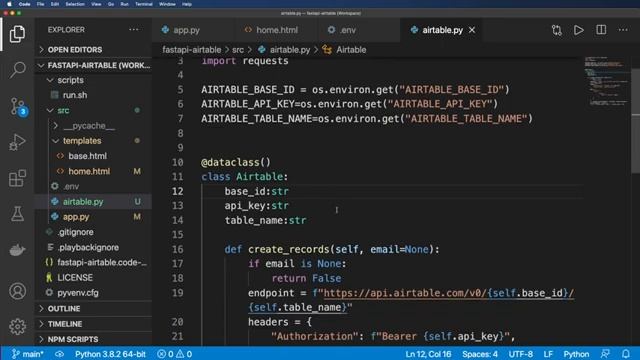Open the Run menu
The image size is (640, 360).
[124, 4]
